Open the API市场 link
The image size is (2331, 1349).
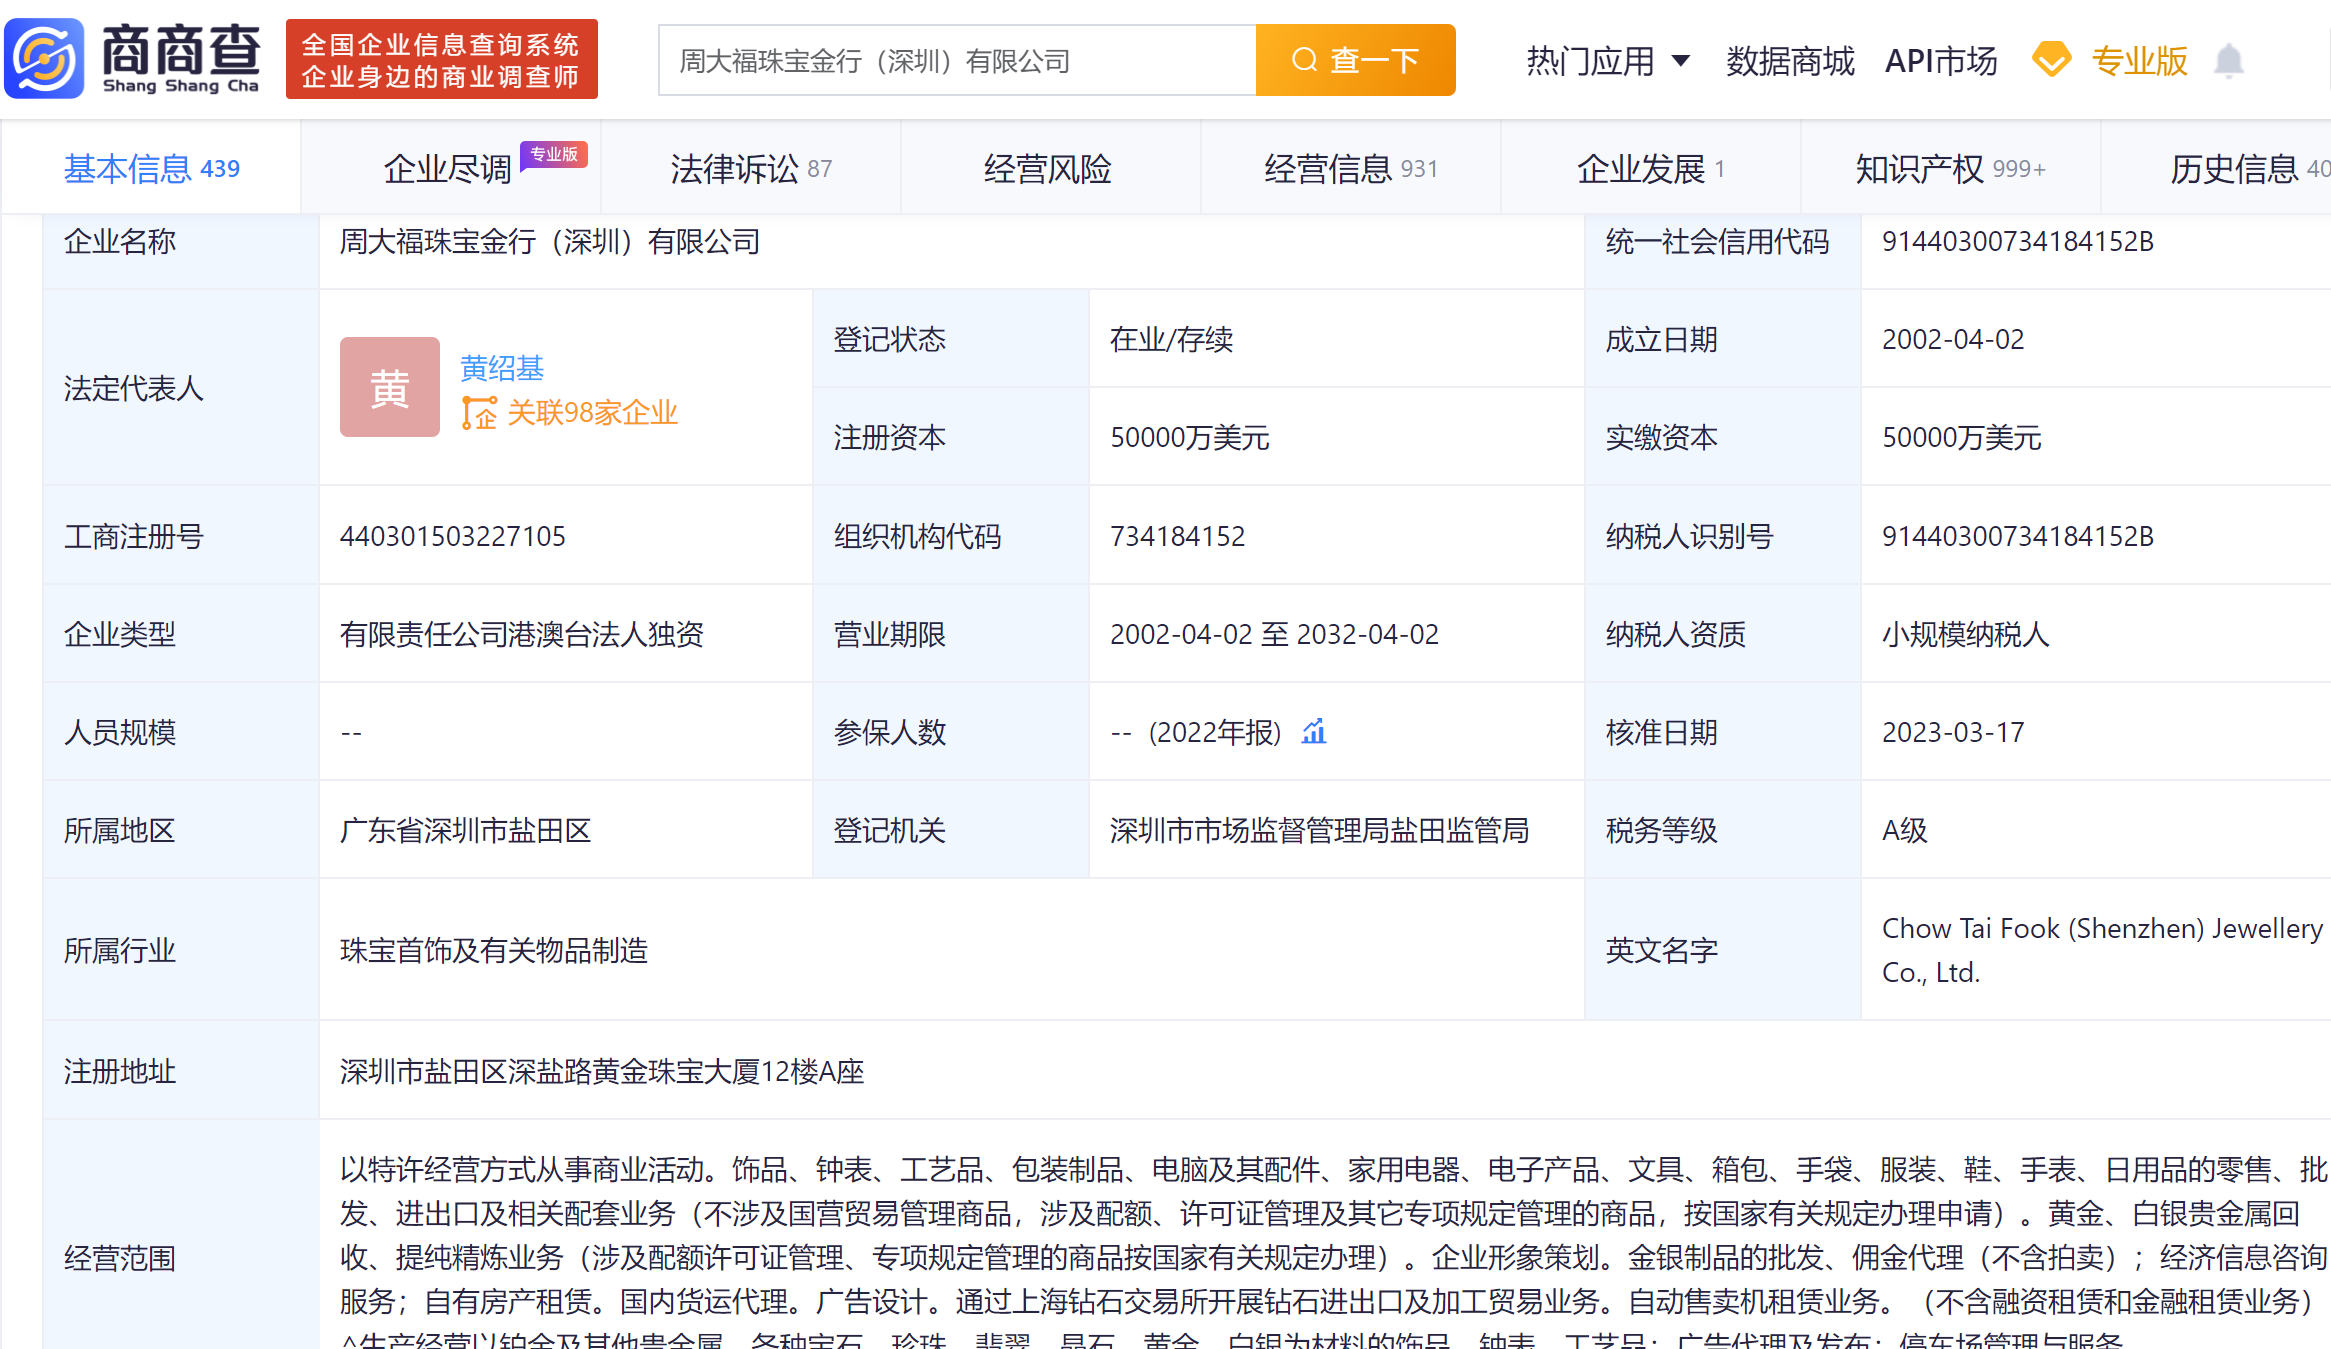point(1941,61)
